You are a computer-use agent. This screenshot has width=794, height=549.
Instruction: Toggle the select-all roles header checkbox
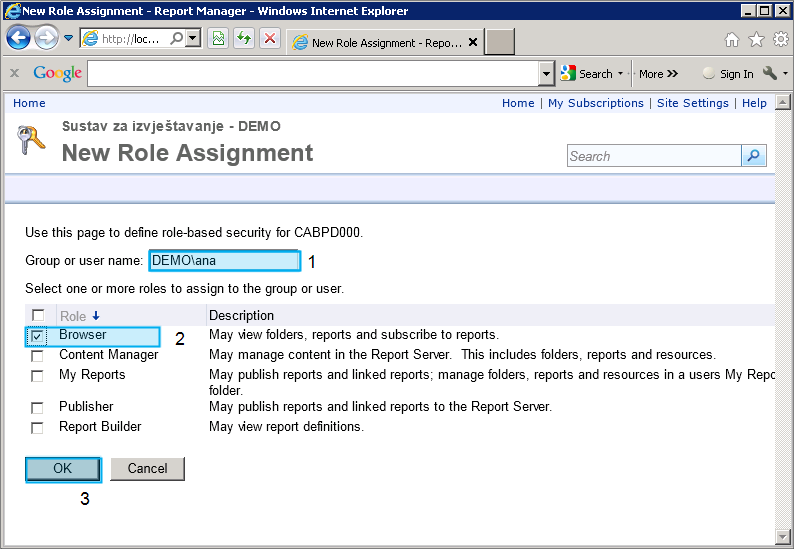click(38, 316)
